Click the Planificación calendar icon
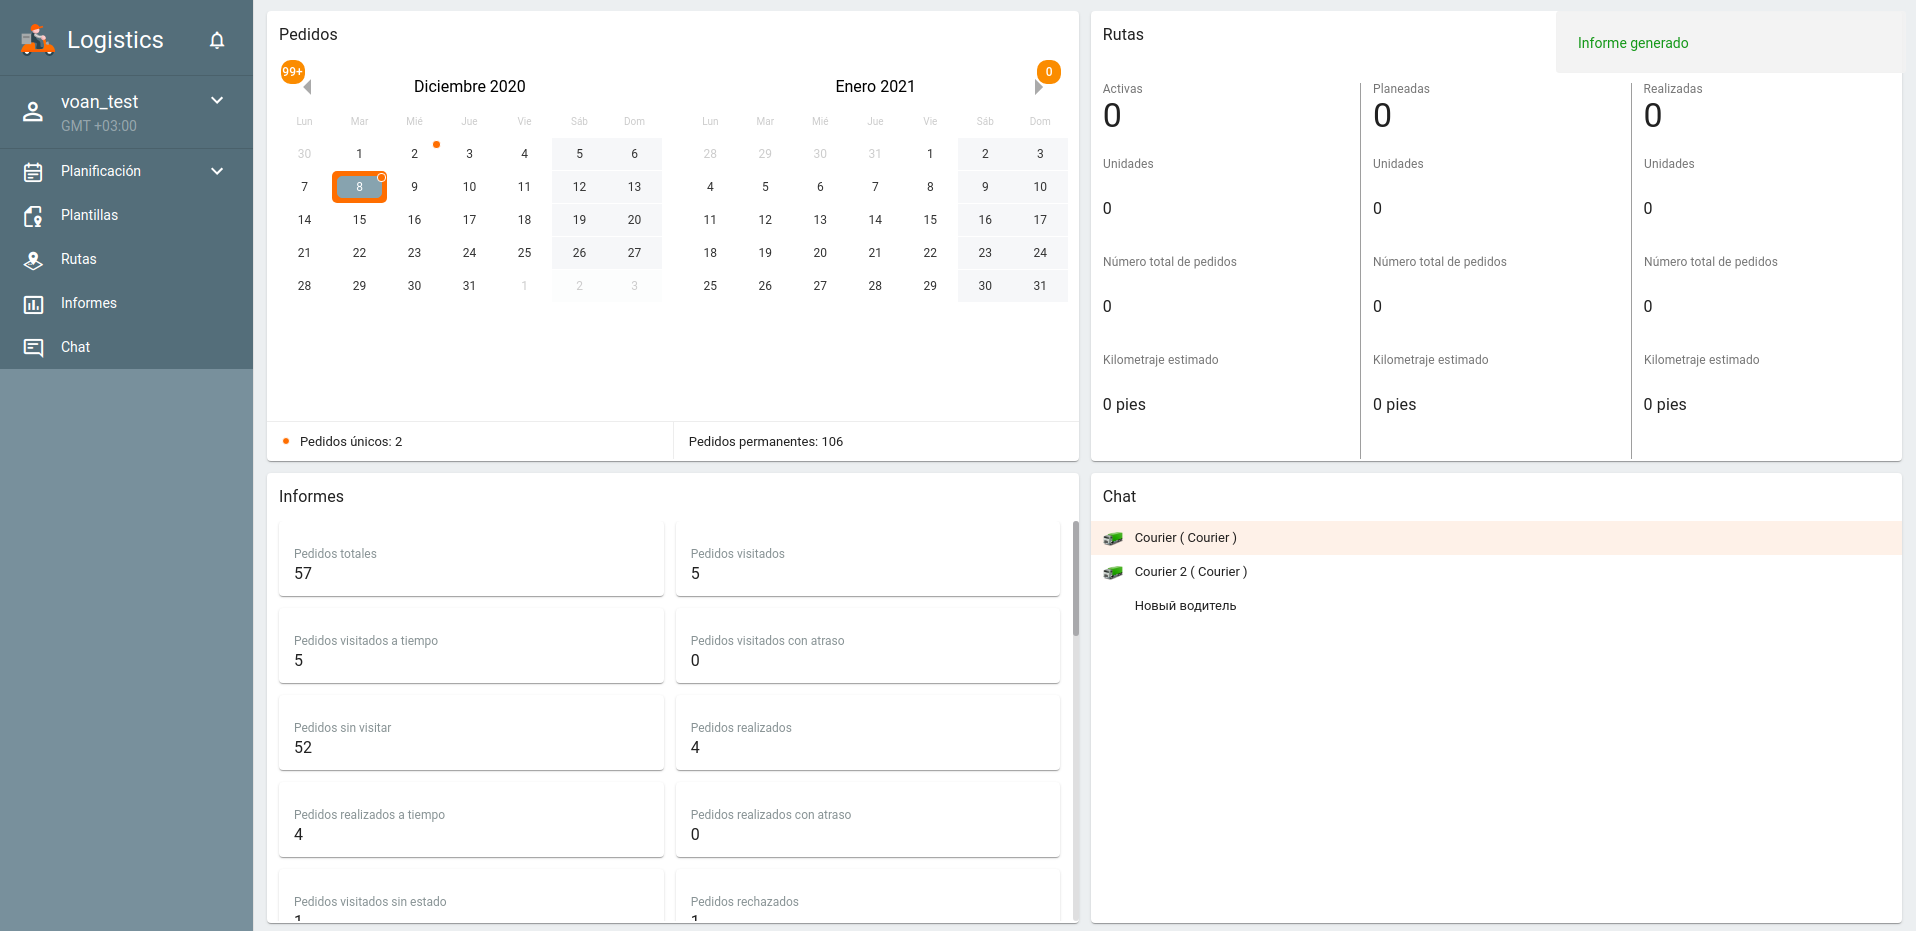Viewport: 1916px width, 931px height. point(33,171)
